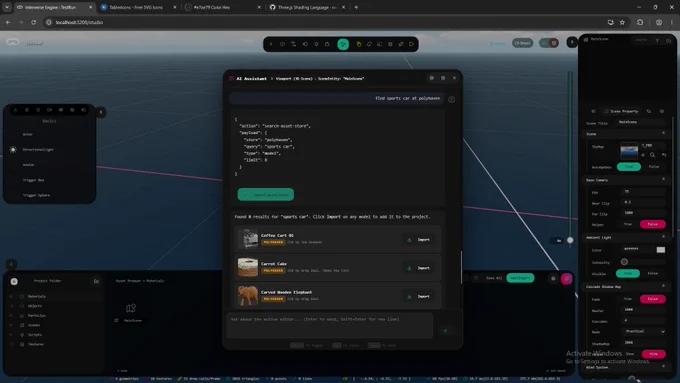Close the AI Assistant dialog
The height and width of the screenshot is (383, 680).
point(454,78)
